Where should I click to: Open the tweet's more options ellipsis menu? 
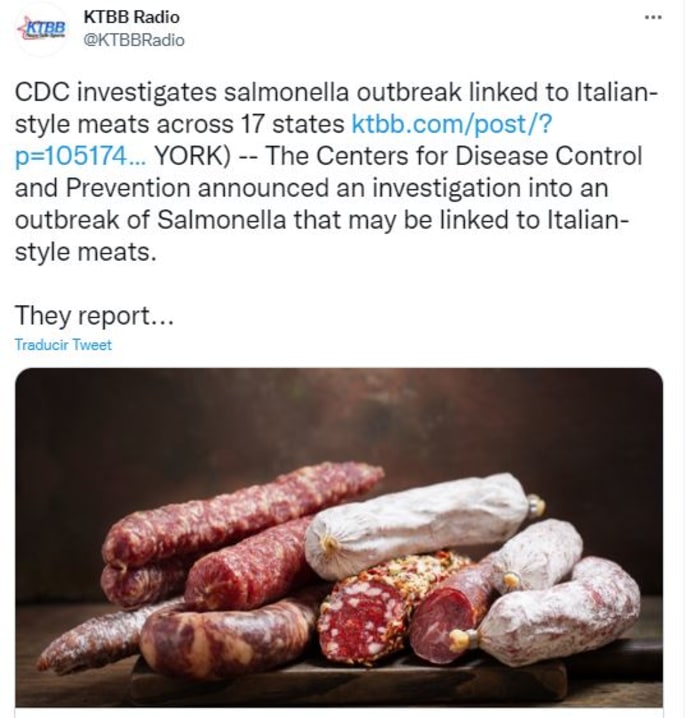point(652,18)
